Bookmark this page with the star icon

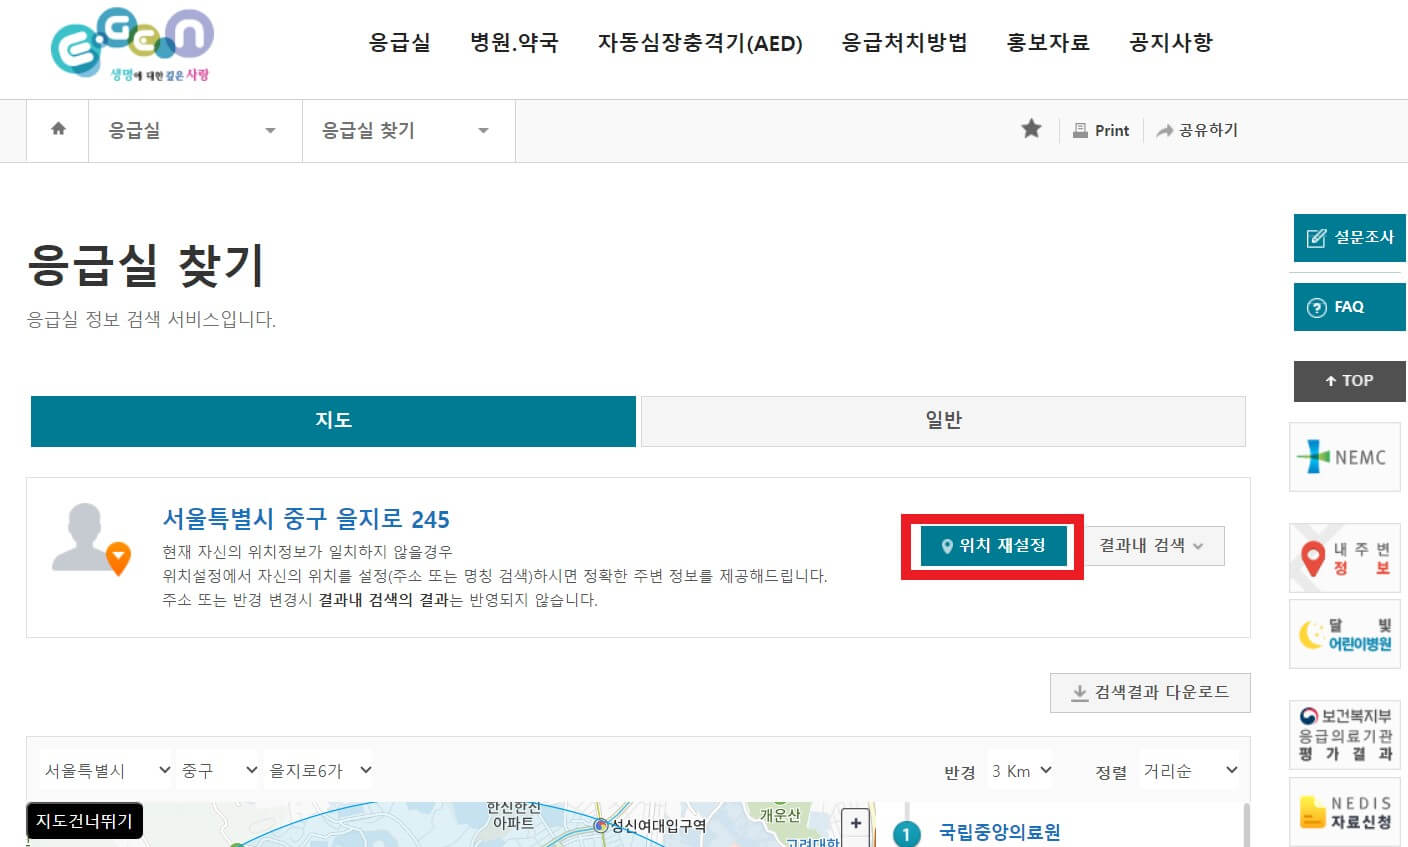tap(1031, 129)
